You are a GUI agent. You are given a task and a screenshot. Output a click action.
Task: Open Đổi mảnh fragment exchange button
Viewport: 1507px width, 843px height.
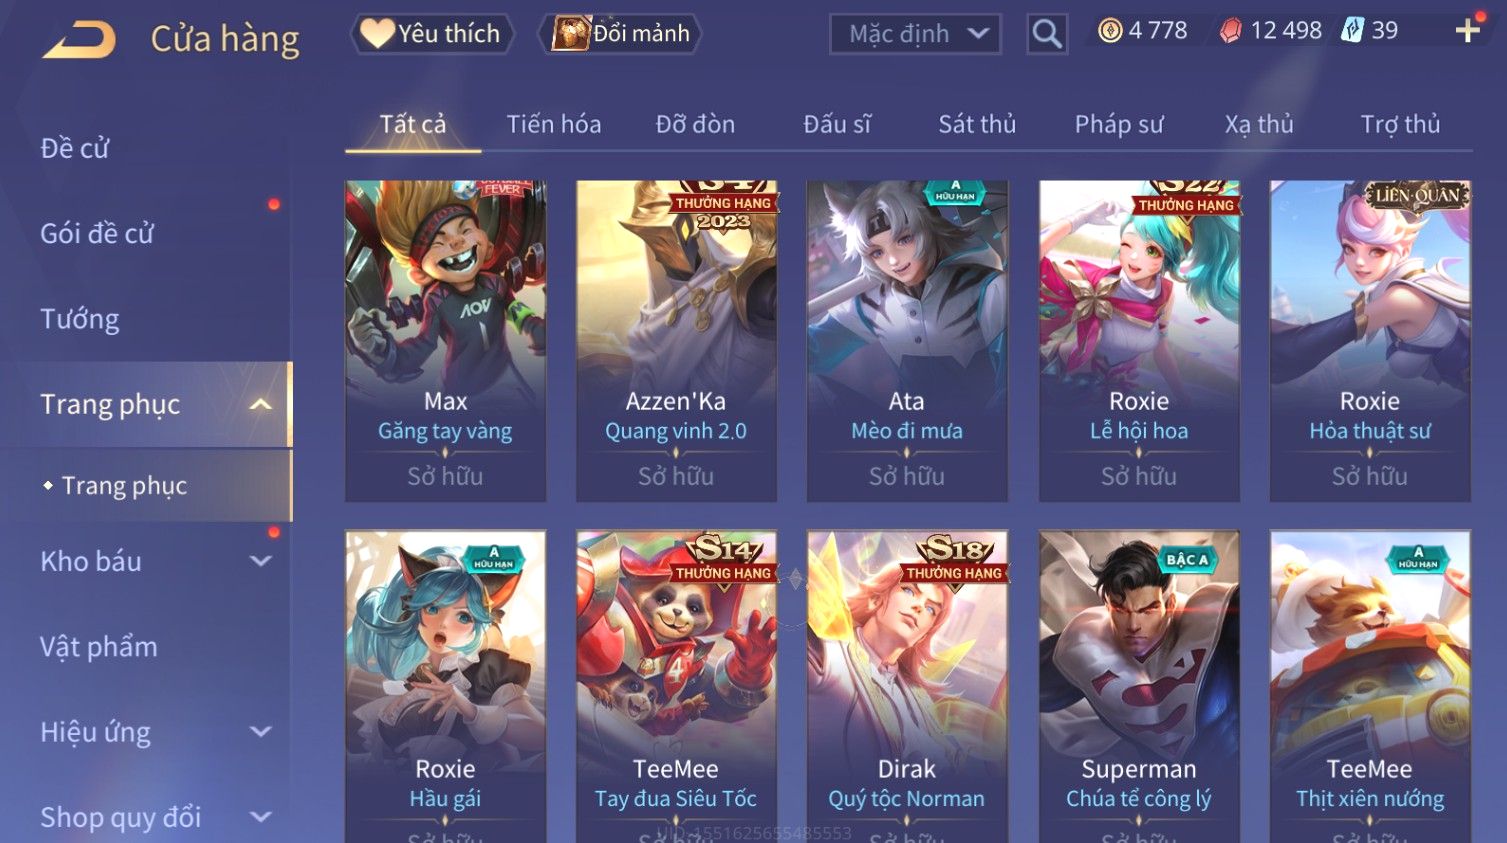[620, 34]
